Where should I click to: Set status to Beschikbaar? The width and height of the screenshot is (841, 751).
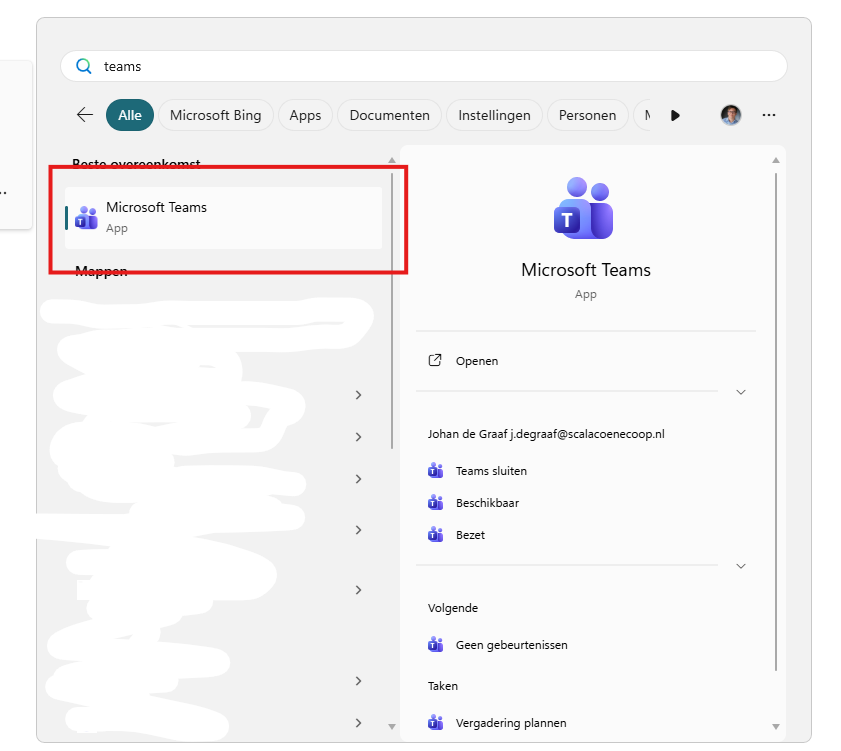[x=487, y=503]
